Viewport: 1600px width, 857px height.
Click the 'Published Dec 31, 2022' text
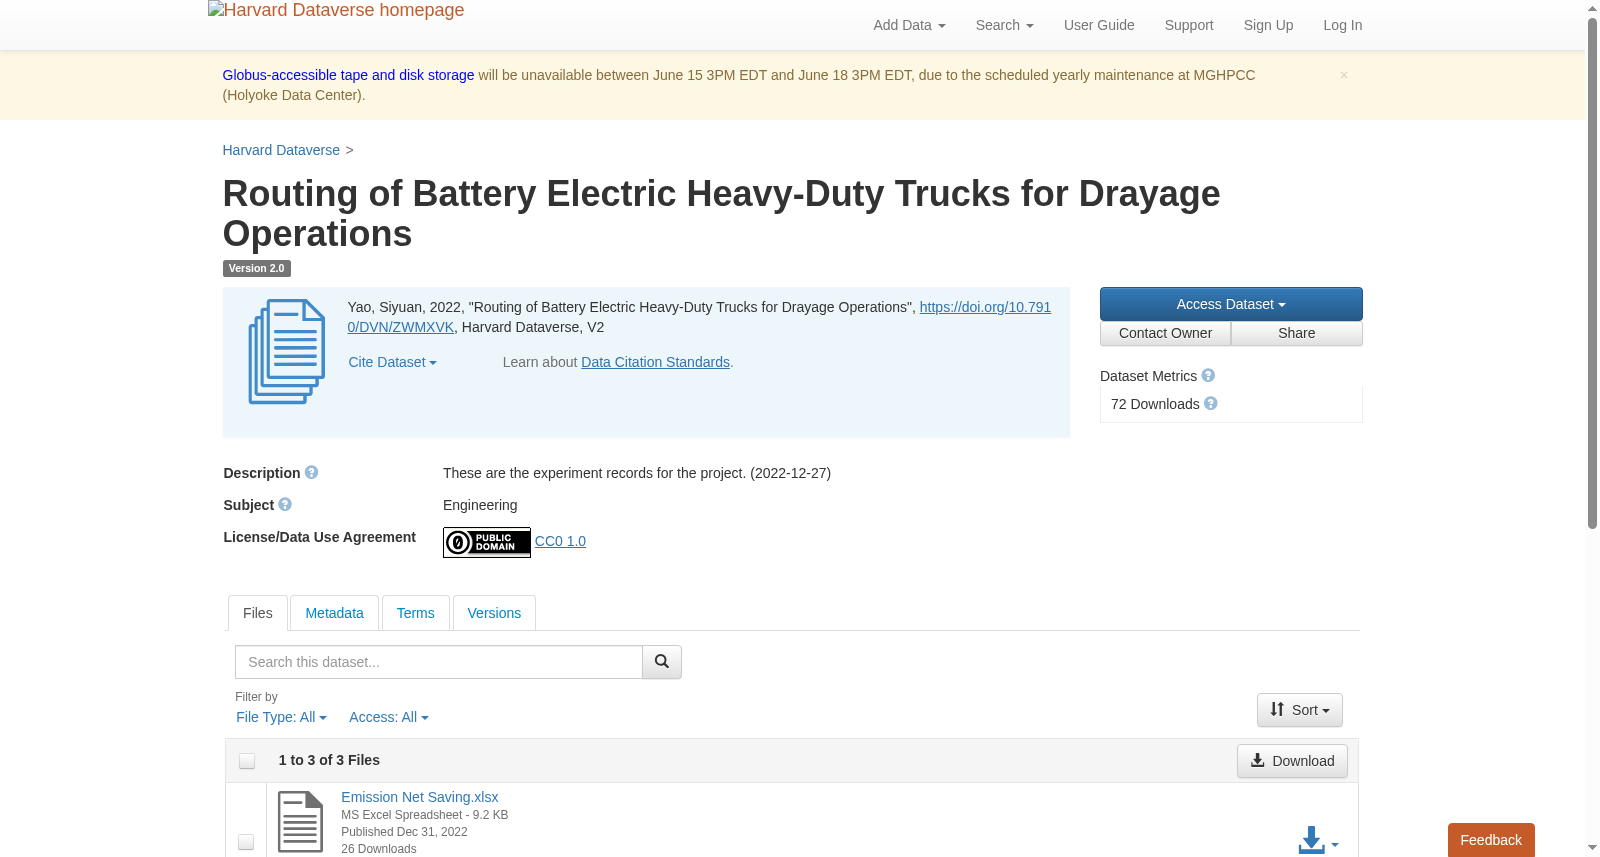tap(404, 832)
